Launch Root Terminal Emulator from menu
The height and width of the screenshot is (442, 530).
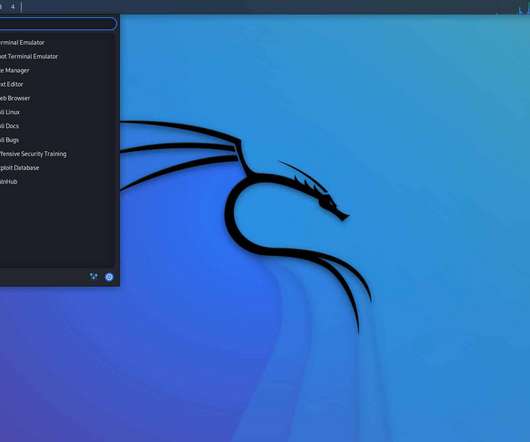29,56
